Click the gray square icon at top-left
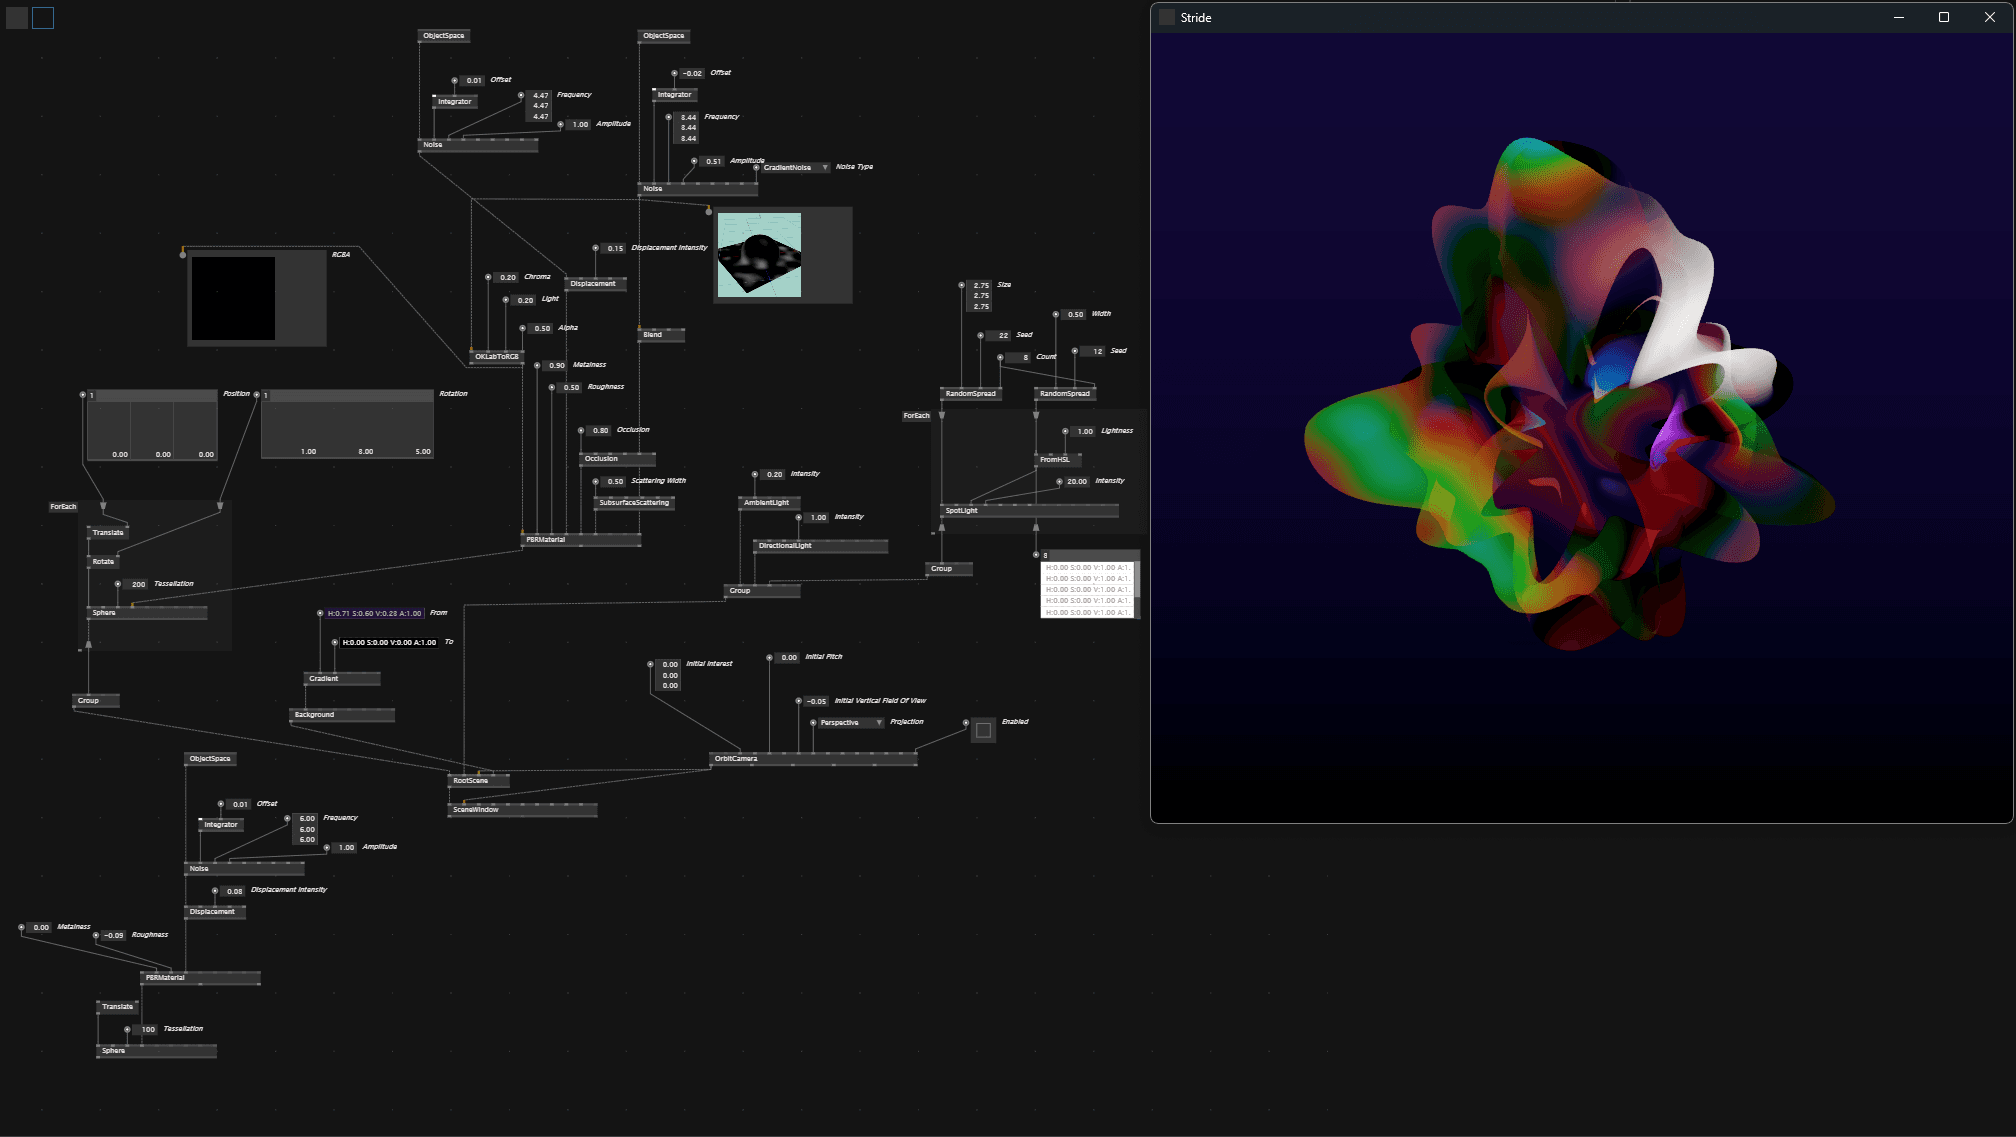Screen dimensions: 2016x1137 17,18
